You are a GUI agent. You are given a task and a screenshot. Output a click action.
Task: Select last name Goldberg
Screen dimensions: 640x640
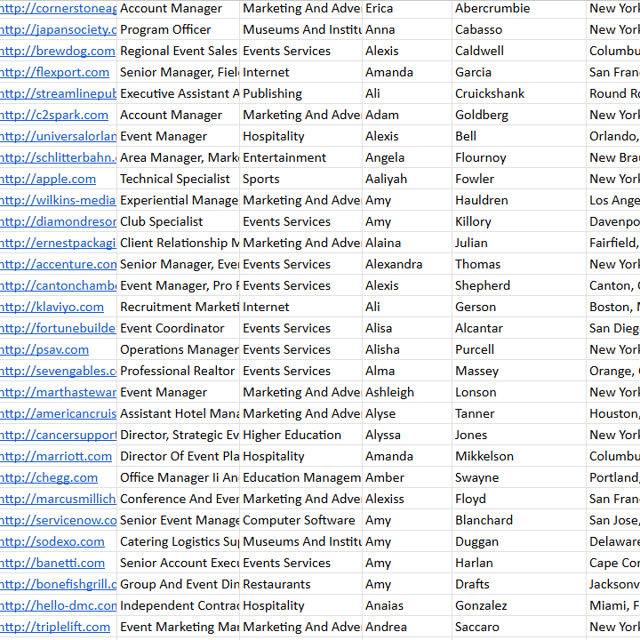click(x=519, y=115)
